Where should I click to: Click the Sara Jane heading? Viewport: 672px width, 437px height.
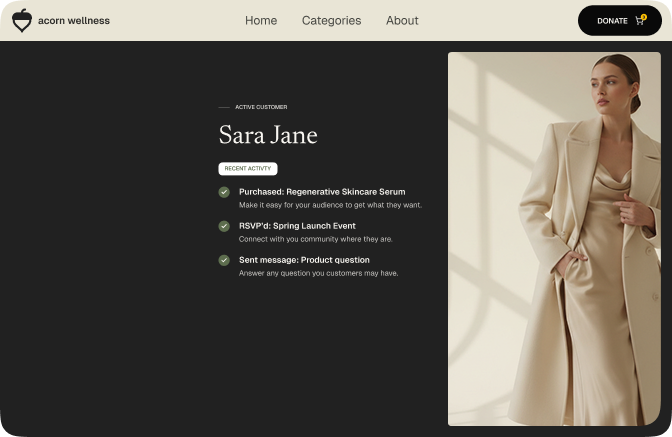click(268, 135)
